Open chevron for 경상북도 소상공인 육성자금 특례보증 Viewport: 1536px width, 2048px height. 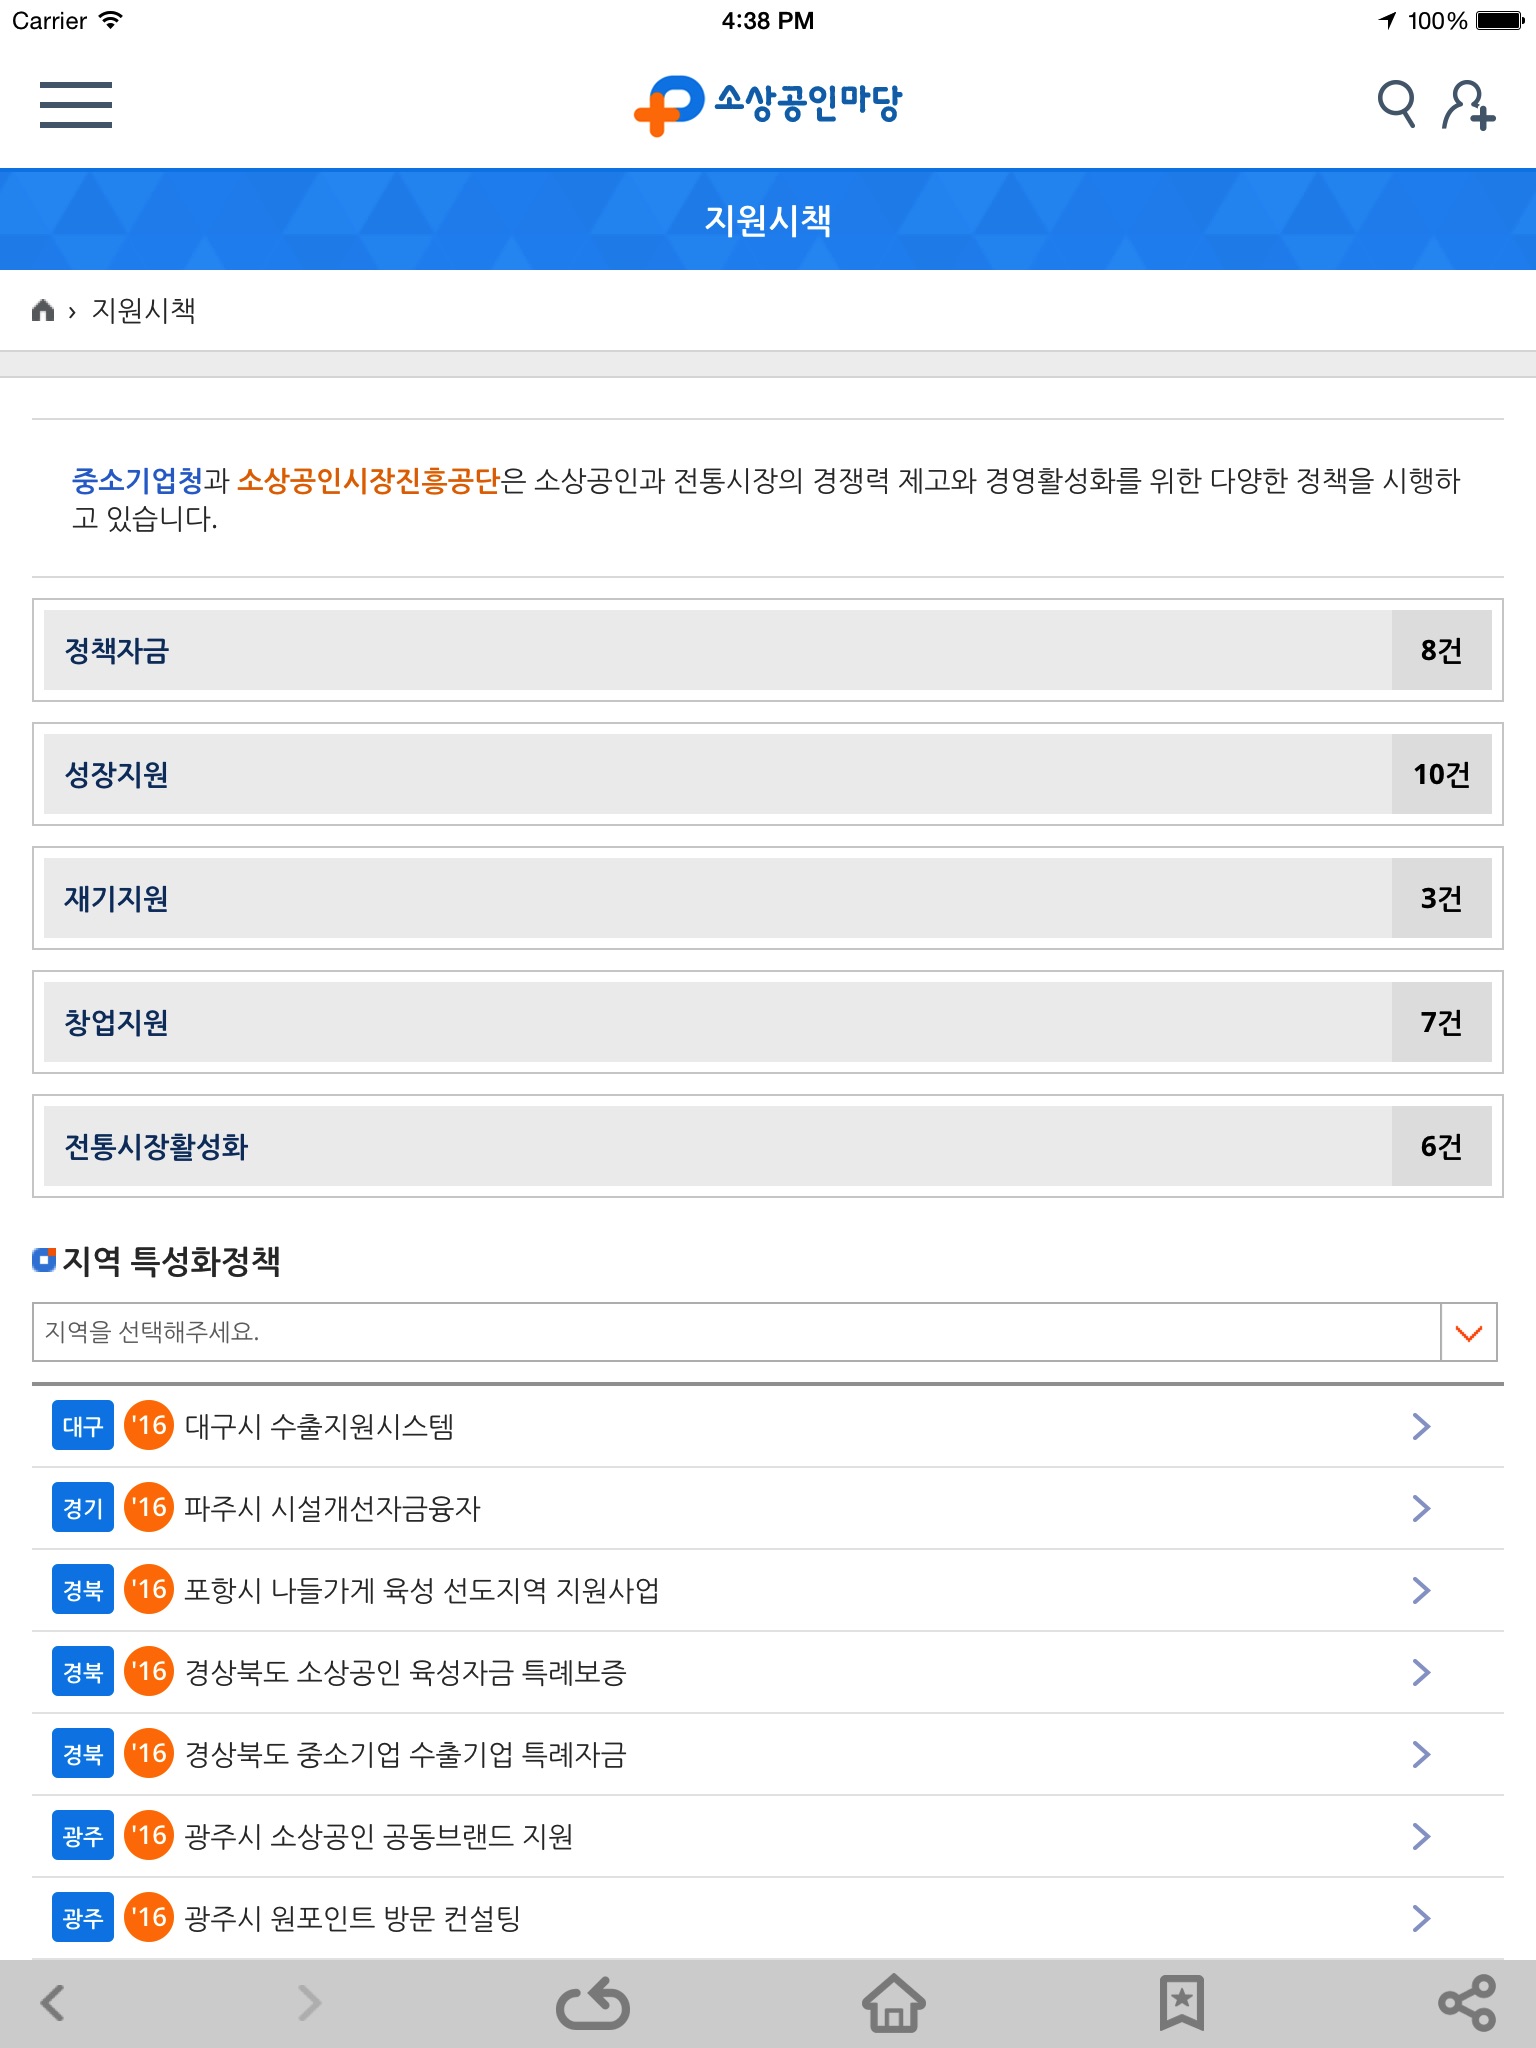[x=1421, y=1672]
